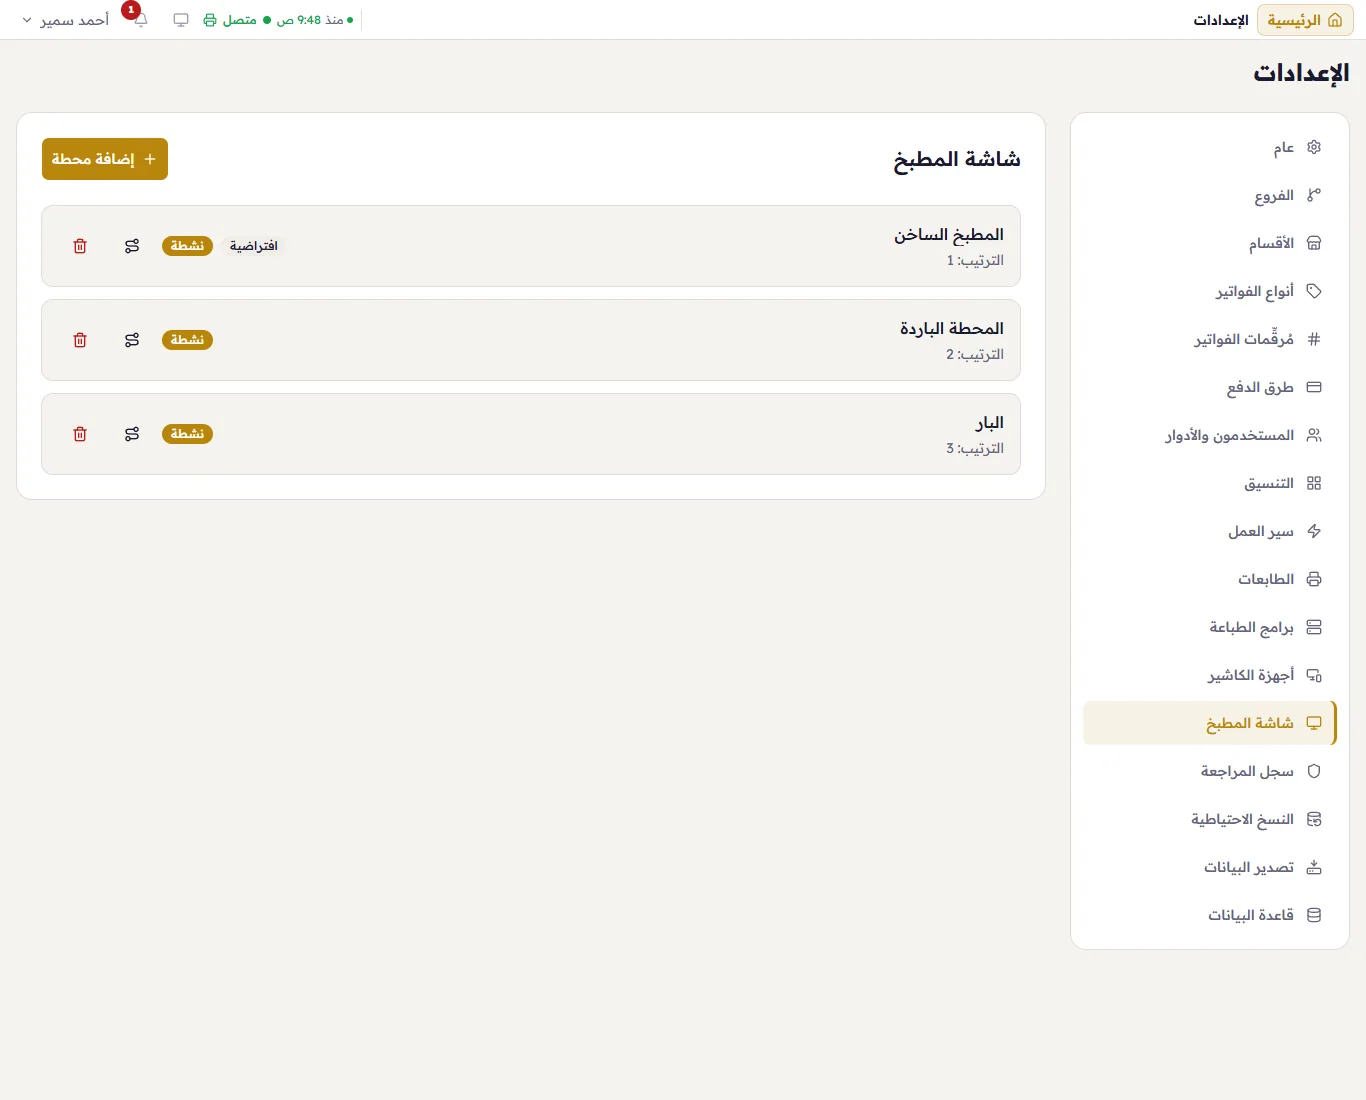Open أجهزة الكاشير in the sidebar

(1210, 675)
